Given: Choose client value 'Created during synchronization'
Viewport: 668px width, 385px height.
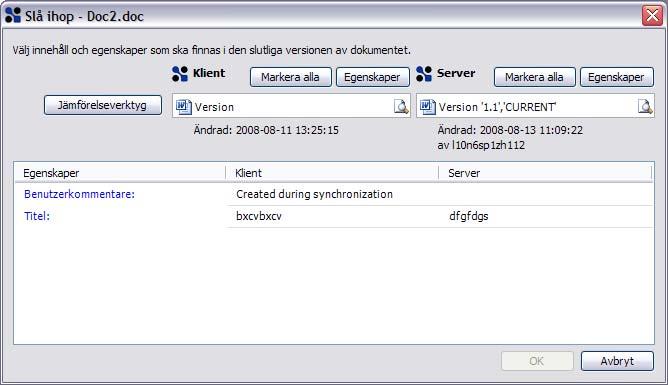Looking at the screenshot, I should 314,194.
